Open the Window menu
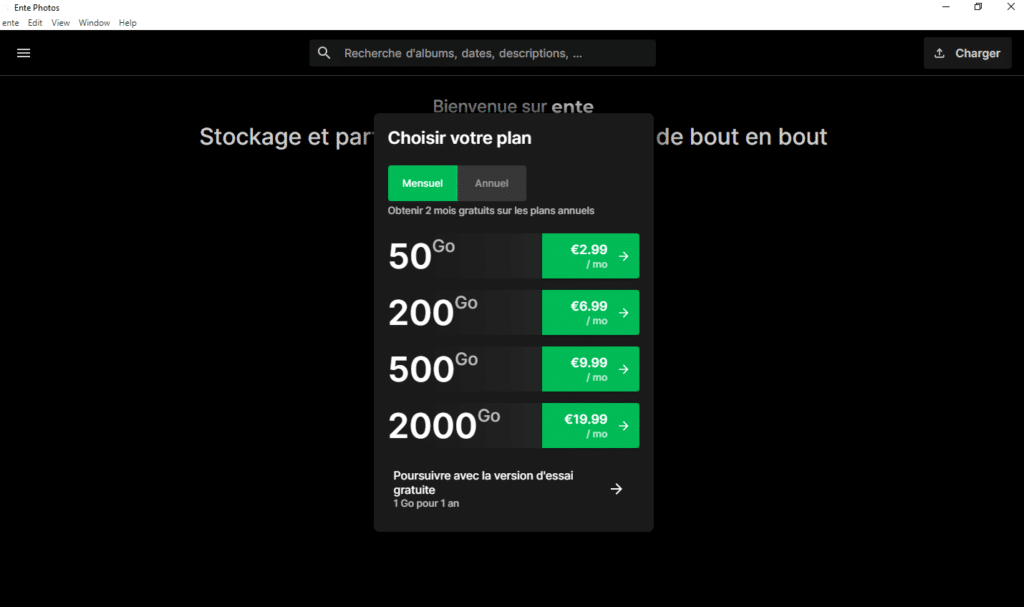1024x607 pixels. click(94, 22)
